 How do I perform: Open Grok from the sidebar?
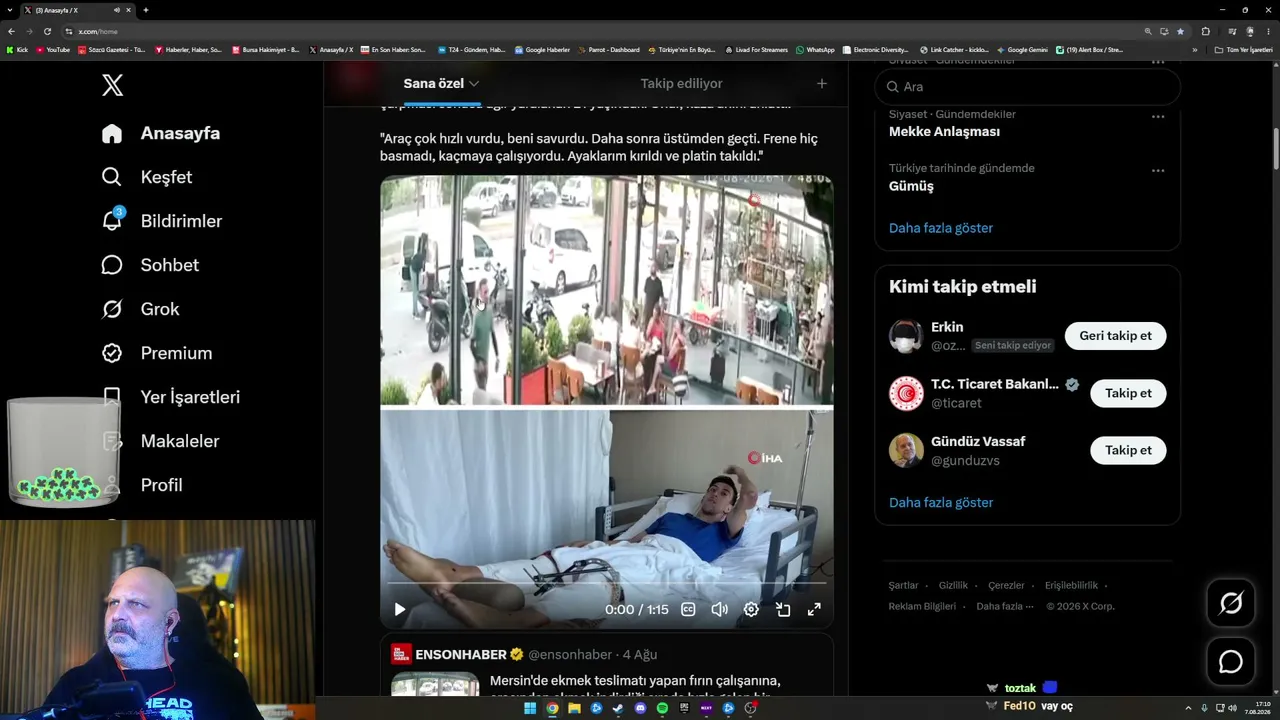point(140,309)
